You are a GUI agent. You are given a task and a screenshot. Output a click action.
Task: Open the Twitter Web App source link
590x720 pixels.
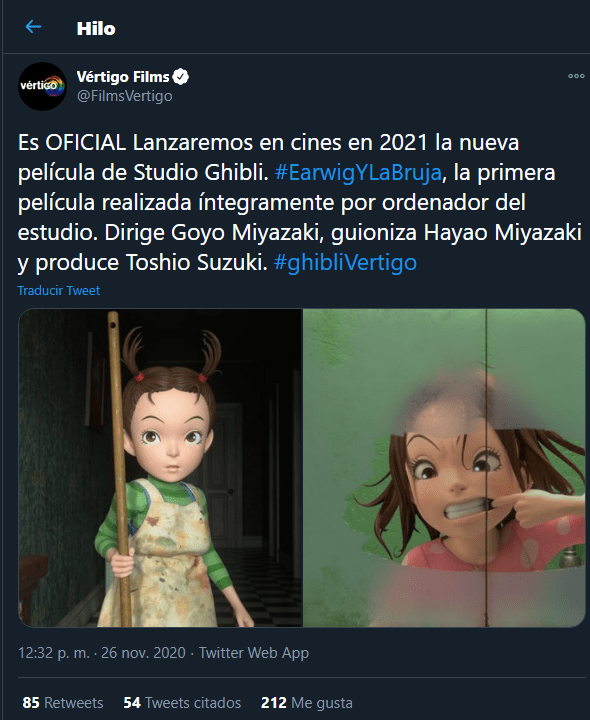(x=253, y=652)
